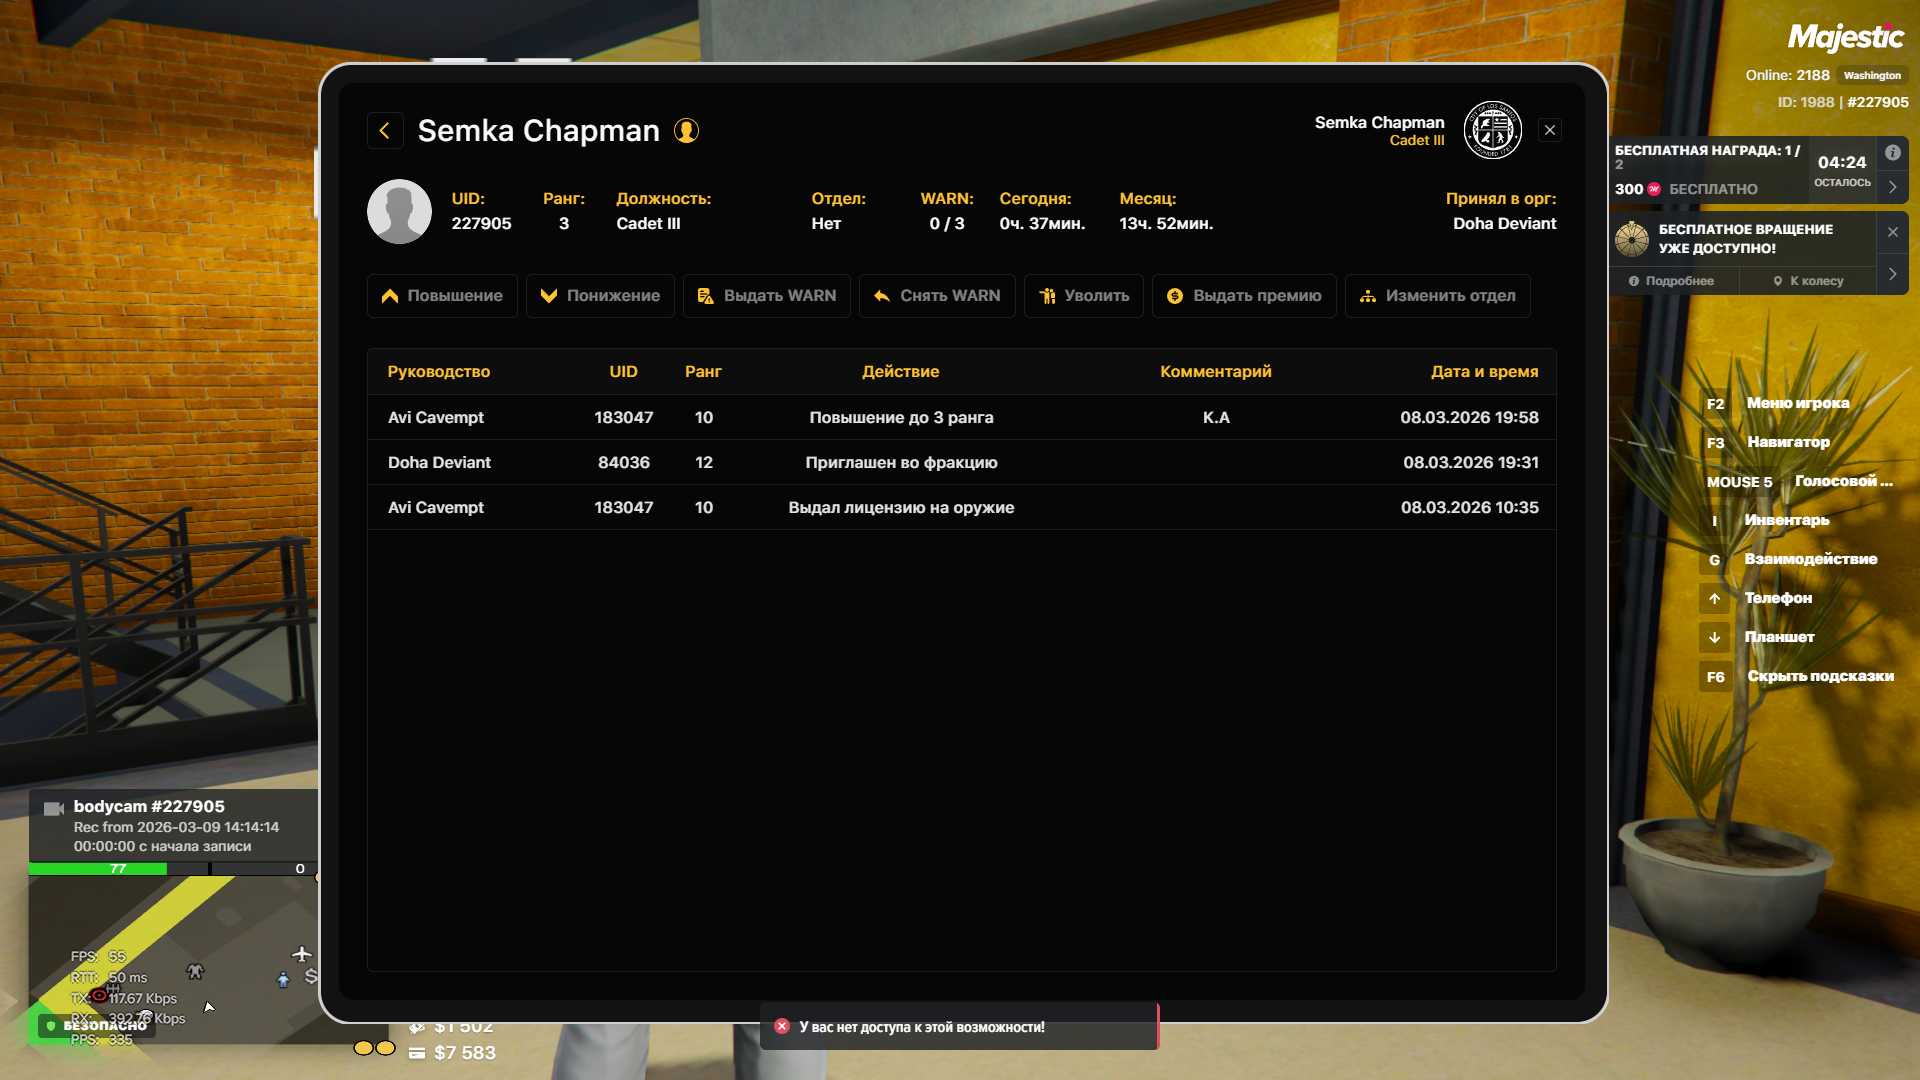Image resolution: width=1920 pixels, height=1080 pixels.
Task: Click the Semka Chapman avatar picture
Action: click(399, 211)
